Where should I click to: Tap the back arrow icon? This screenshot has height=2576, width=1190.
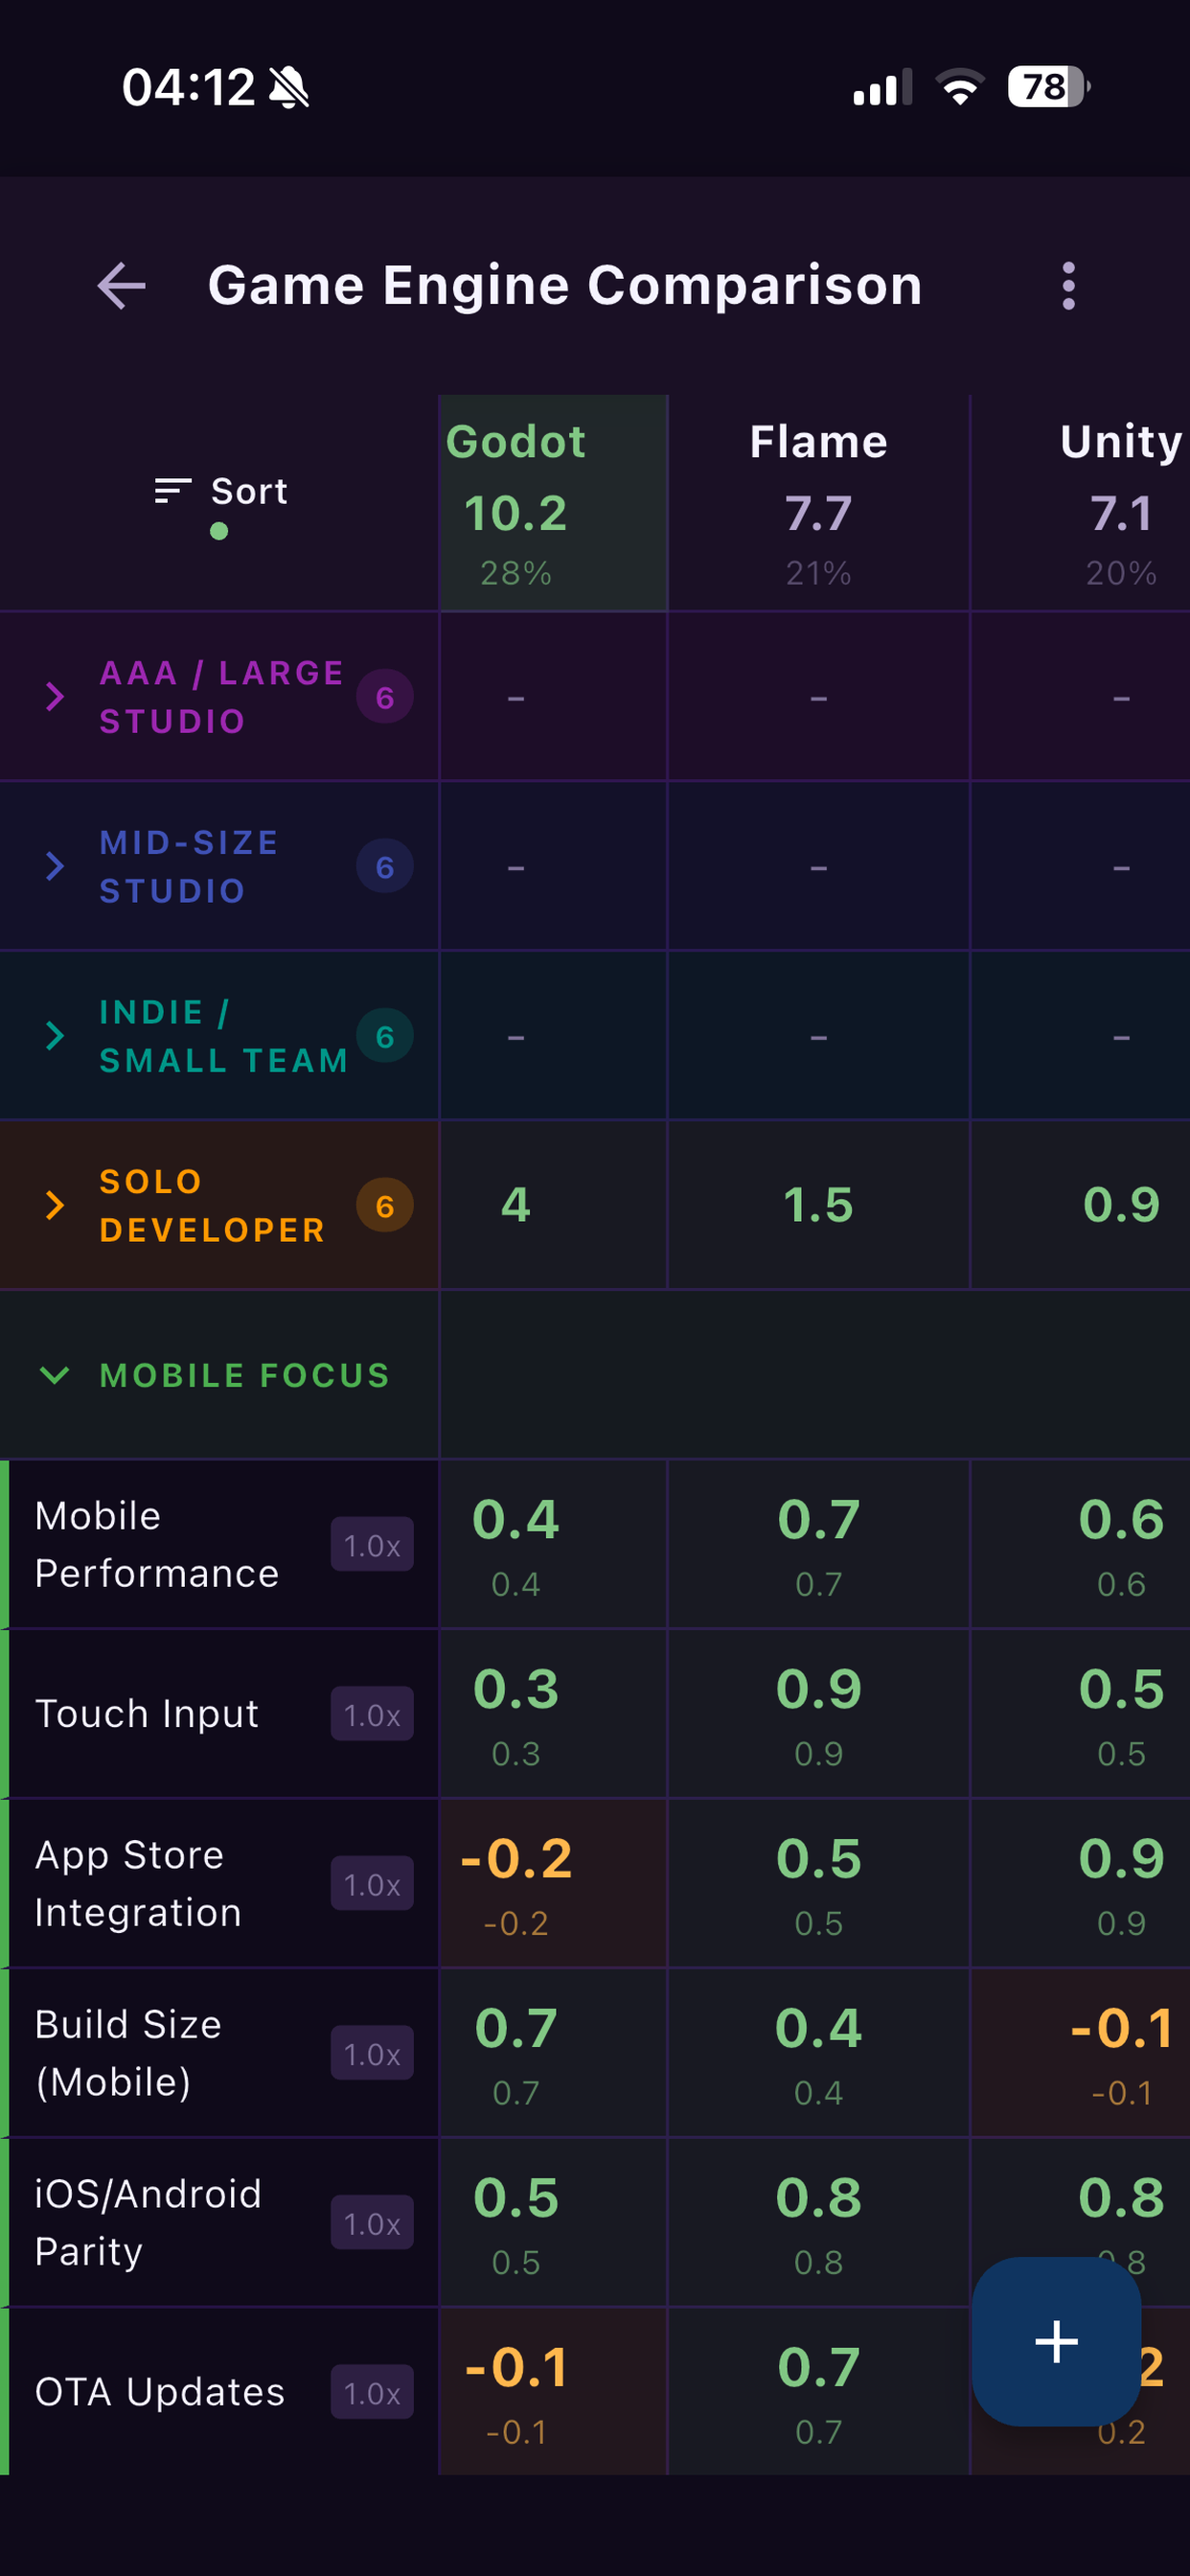(x=121, y=286)
